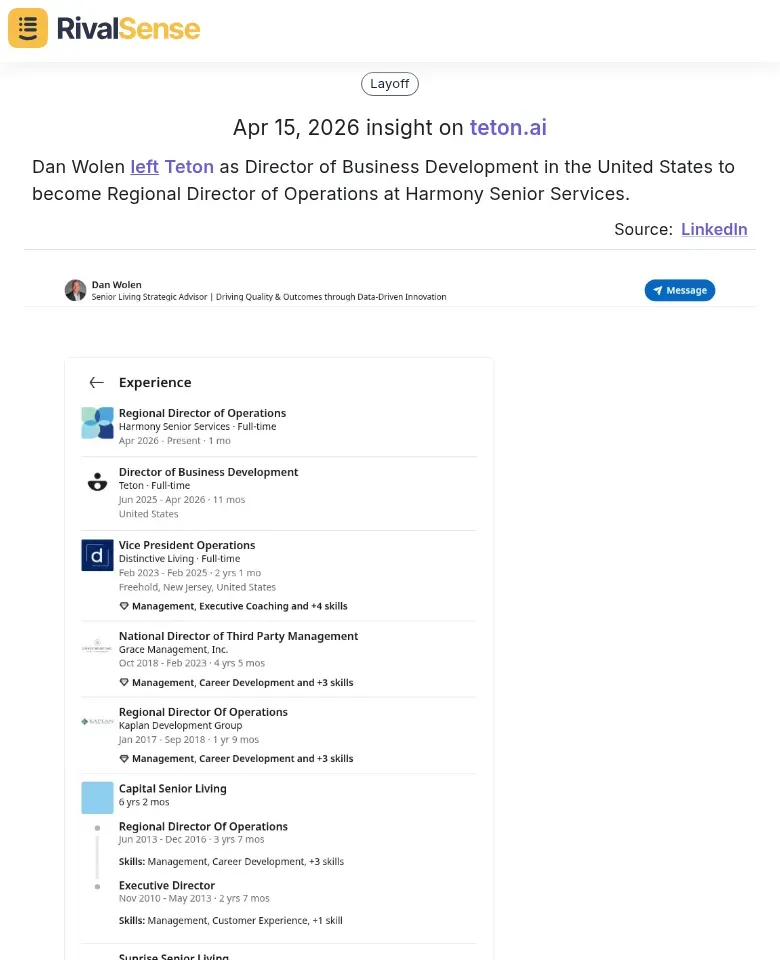Expand '+4 skills' under Vice President Operations
Image resolution: width=780 pixels, height=960 pixels.
(x=328, y=605)
